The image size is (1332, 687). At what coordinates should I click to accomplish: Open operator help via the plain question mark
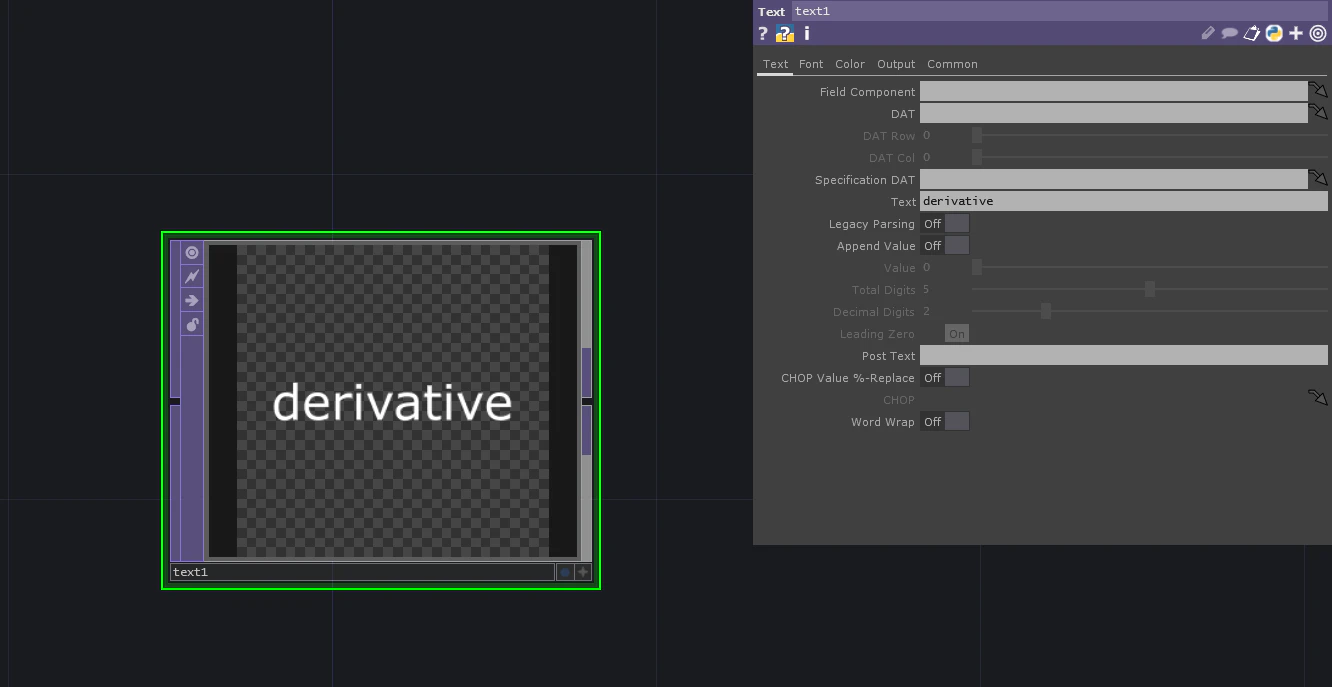763,34
